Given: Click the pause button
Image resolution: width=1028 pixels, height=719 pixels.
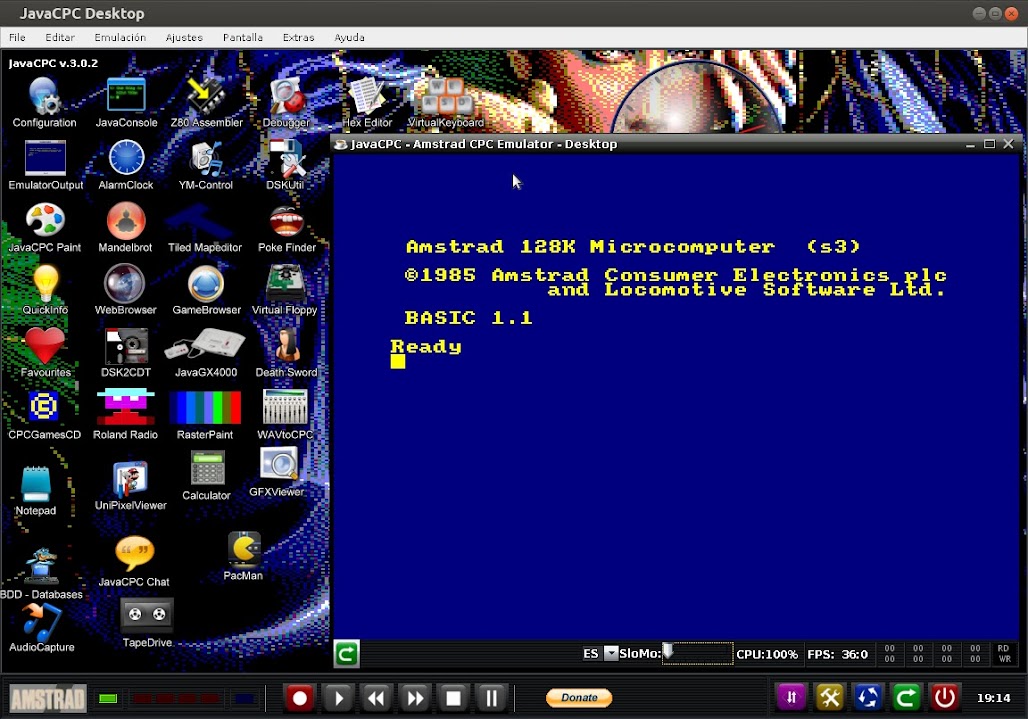Looking at the screenshot, I should pos(491,698).
